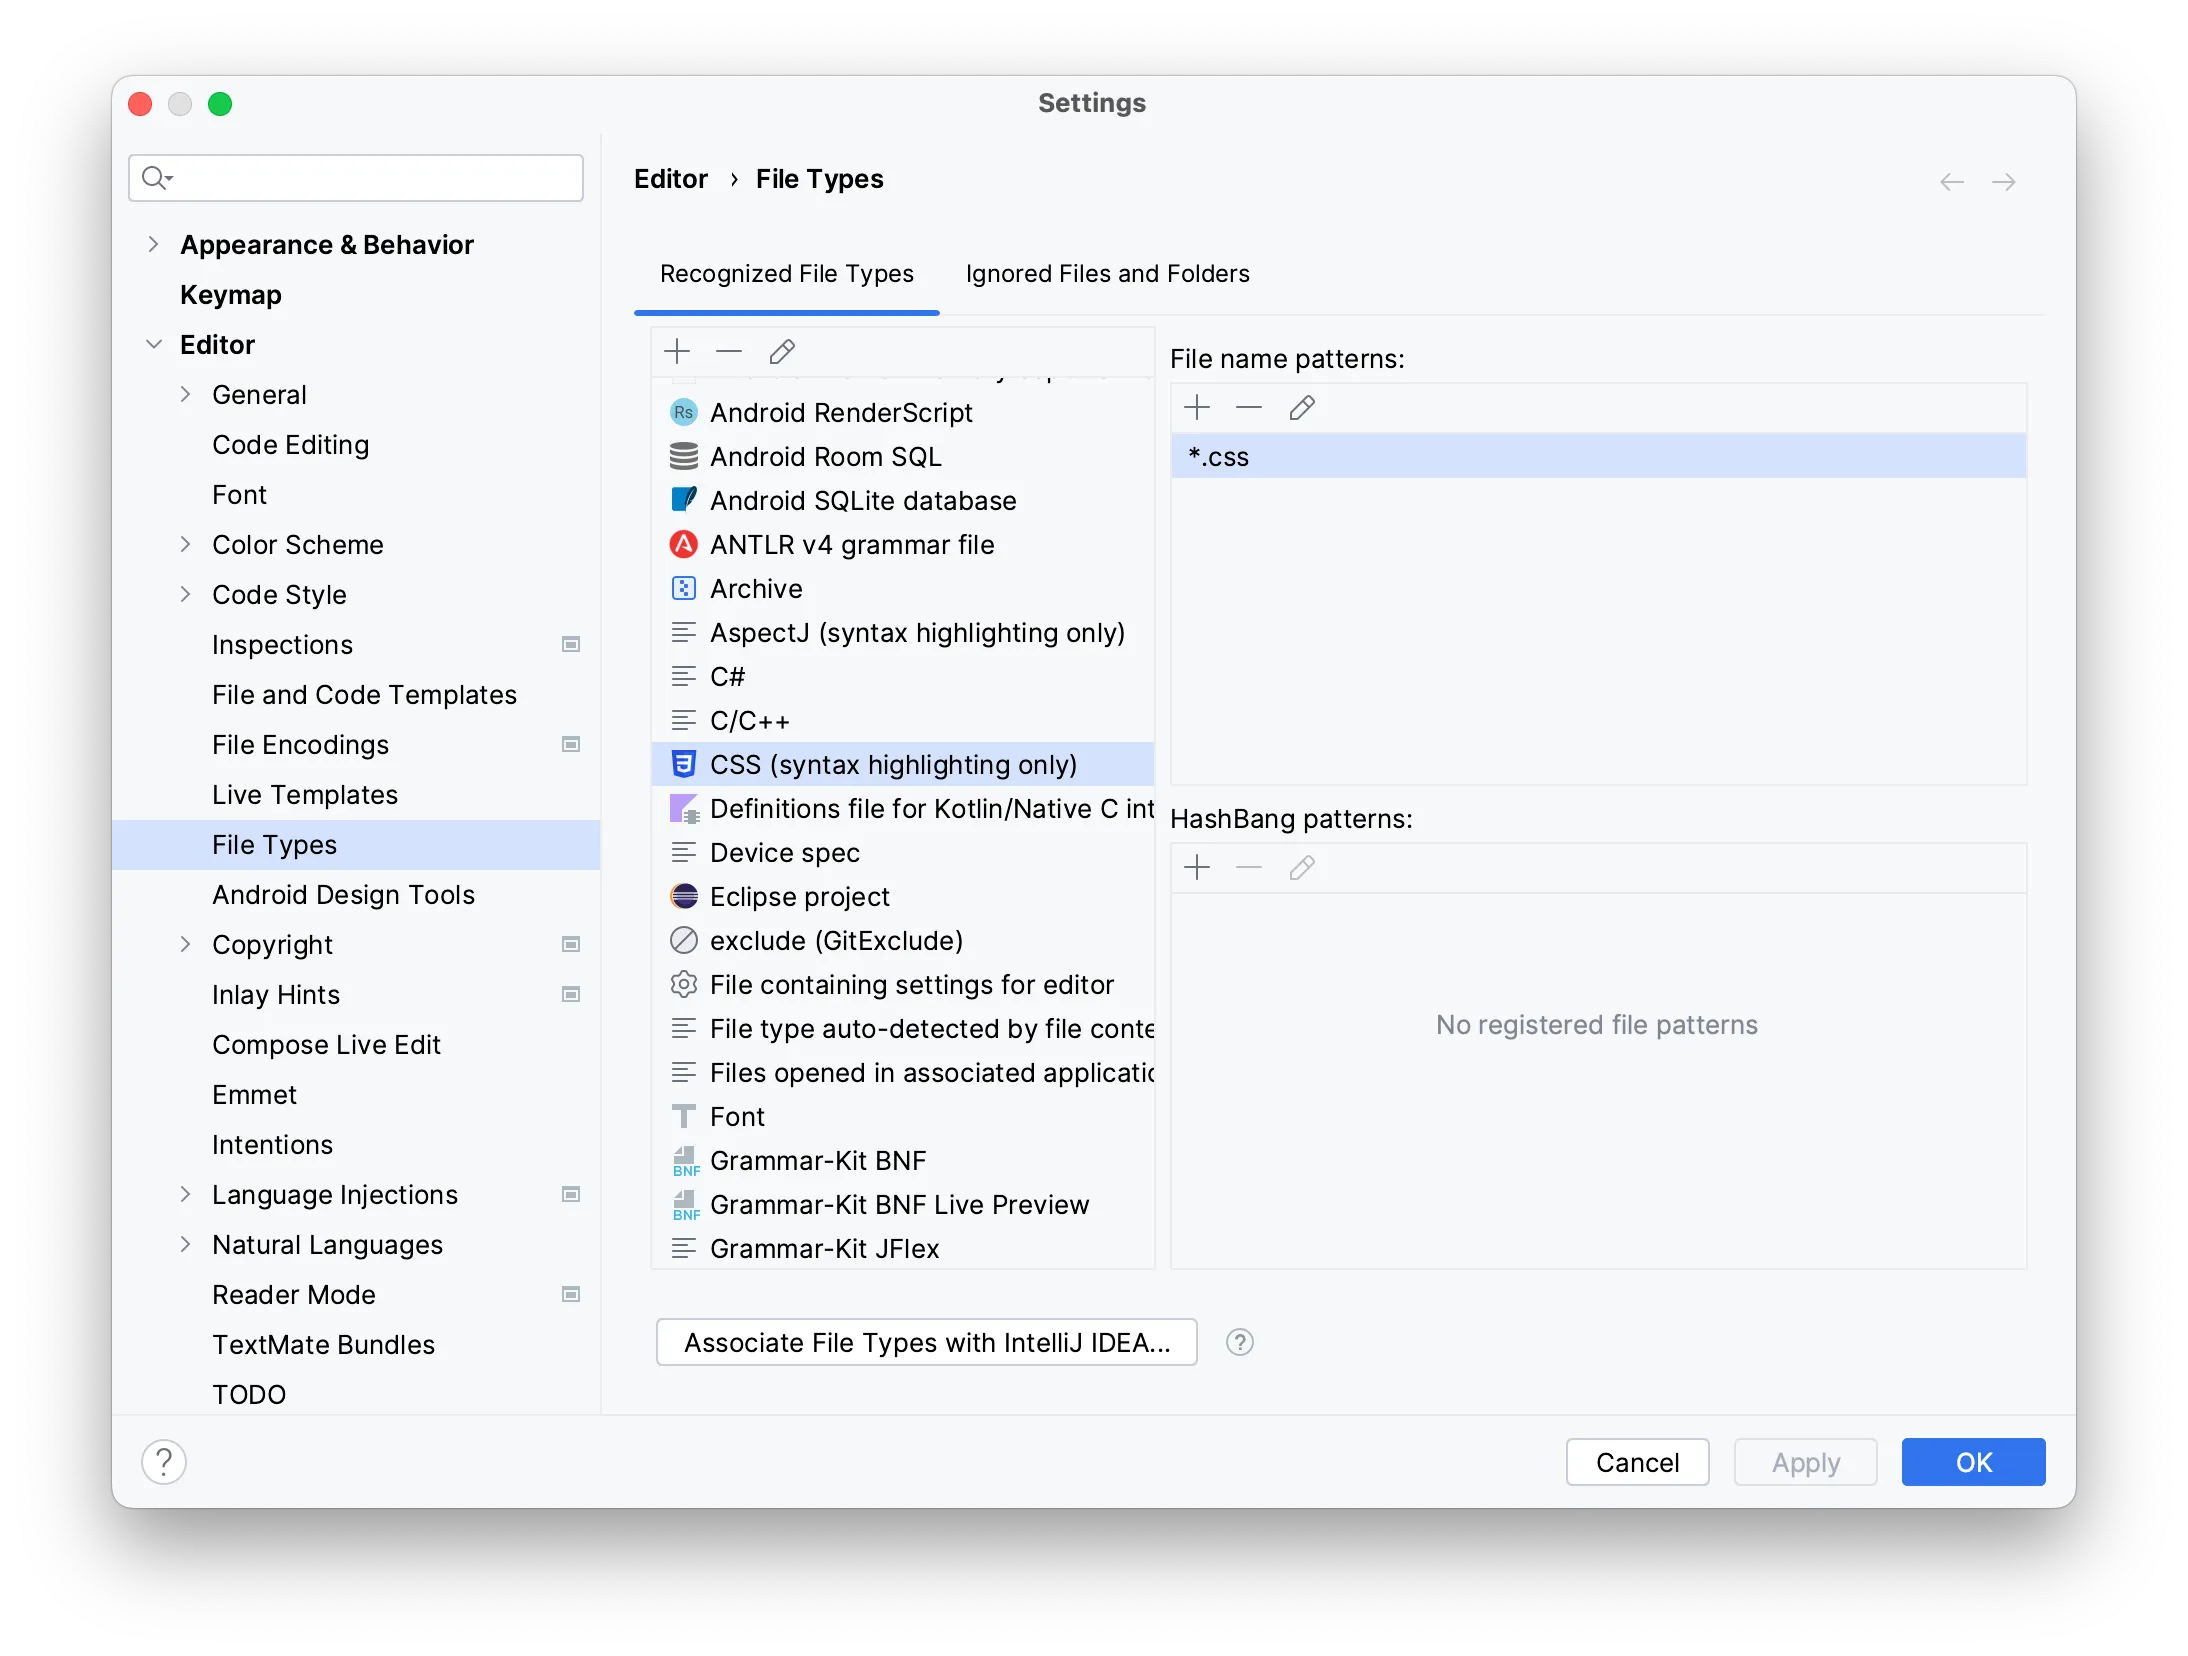This screenshot has width=2188, height=1656.
Task: Collapse the Editor tree section
Action: point(153,345)
